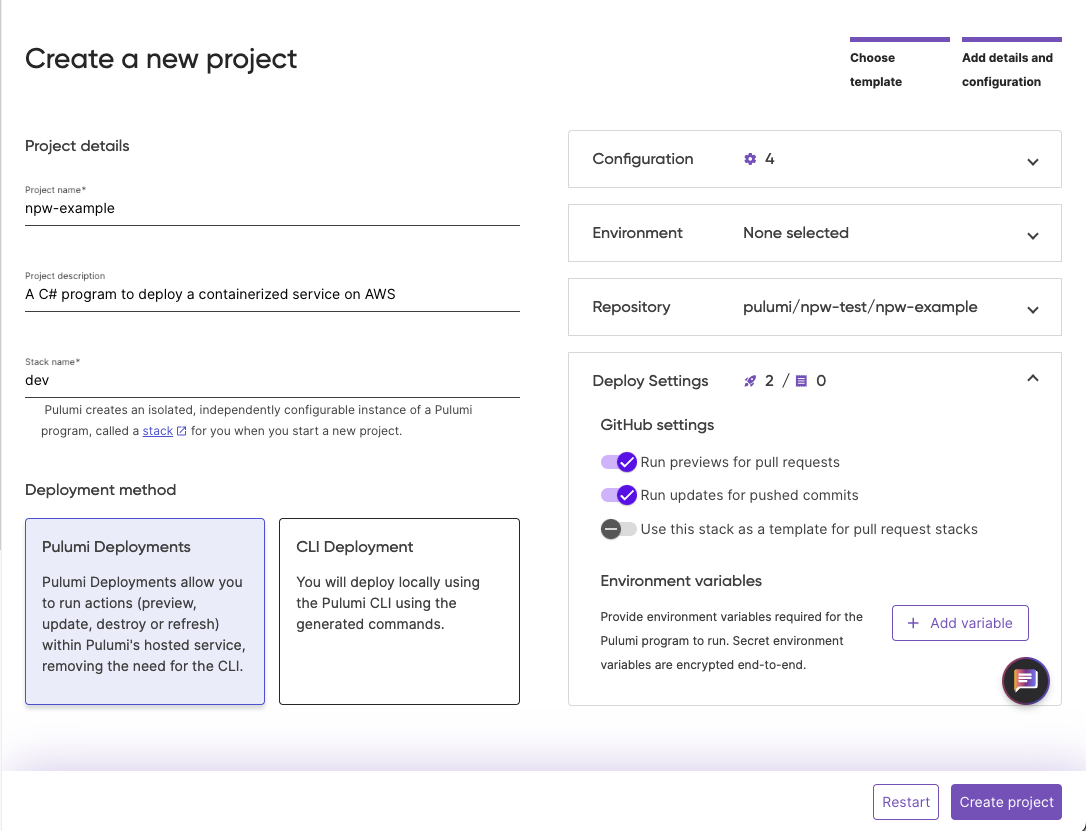Image resolution: width=1086 pixels, height=831 pixels.
Task: Expand the Environment dropdown chevron
Action: (1032, 236)
